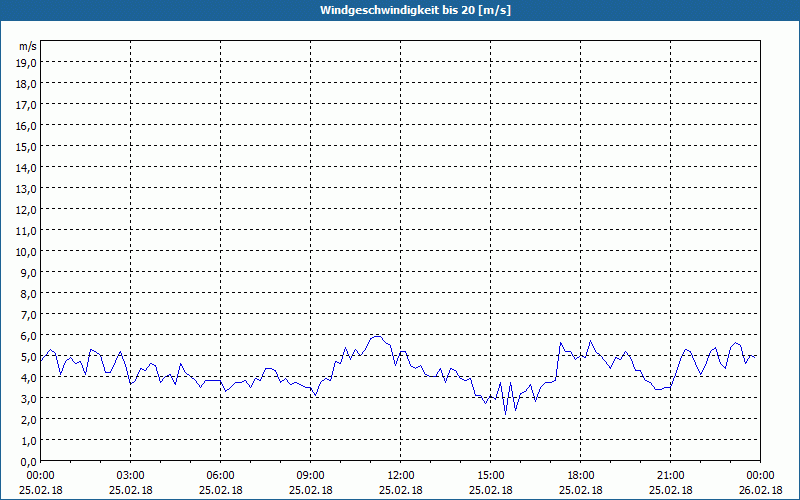Click the 7,0 y-axis label
This screenshot has width=800, height=500.
click(29, 315)
